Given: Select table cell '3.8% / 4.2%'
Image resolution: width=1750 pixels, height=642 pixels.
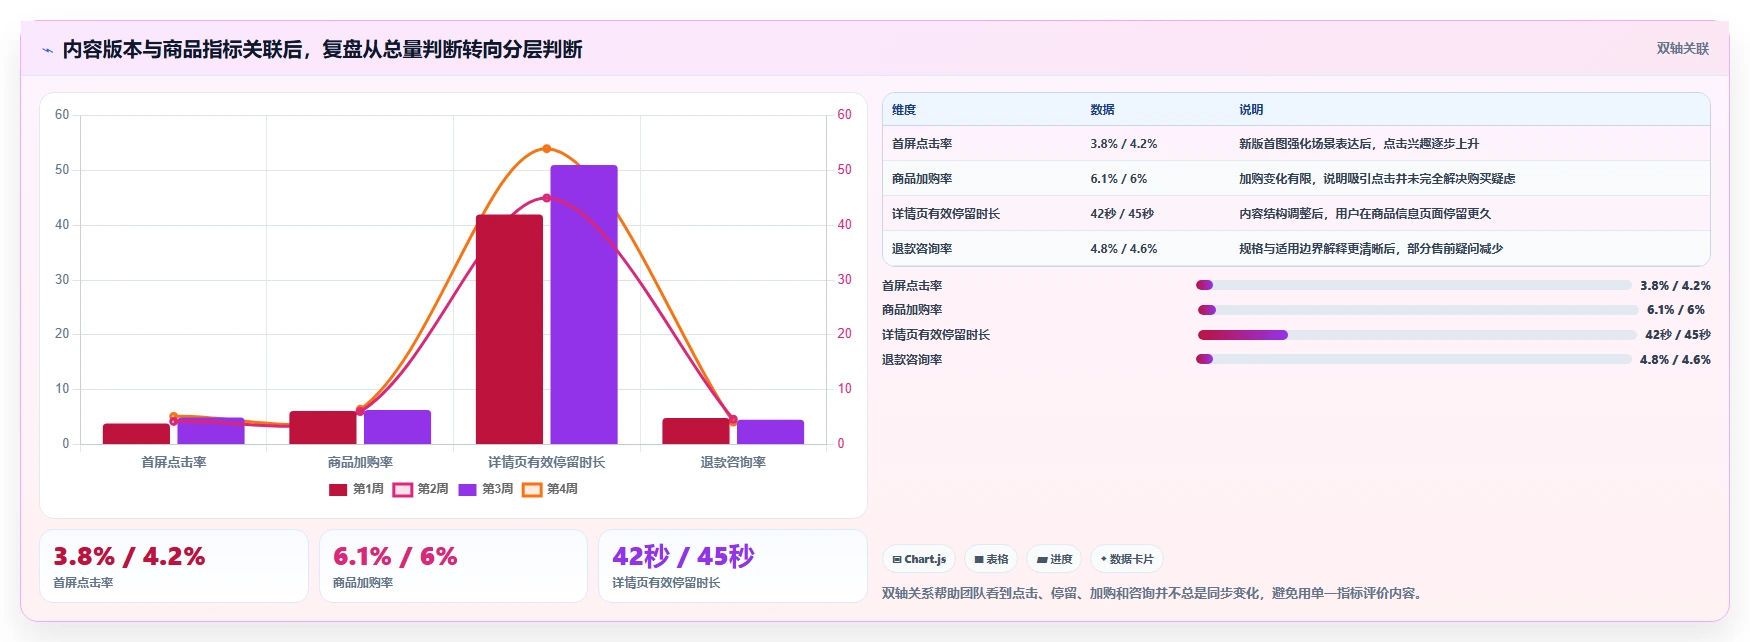Looking at the screenshot, I should coord(1124,144).
